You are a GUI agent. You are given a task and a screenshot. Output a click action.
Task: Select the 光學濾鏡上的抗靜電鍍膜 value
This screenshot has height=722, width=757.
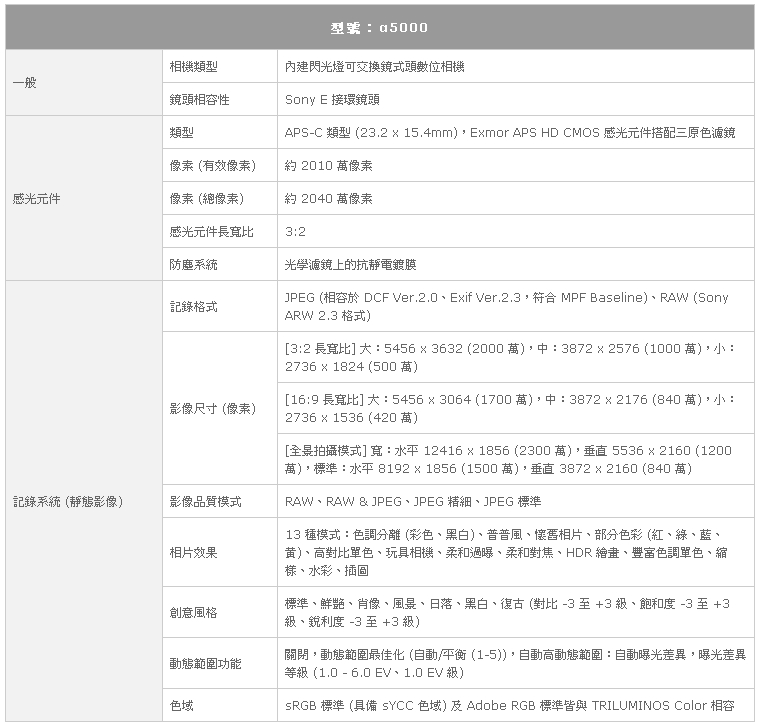(x=350, y=264)
